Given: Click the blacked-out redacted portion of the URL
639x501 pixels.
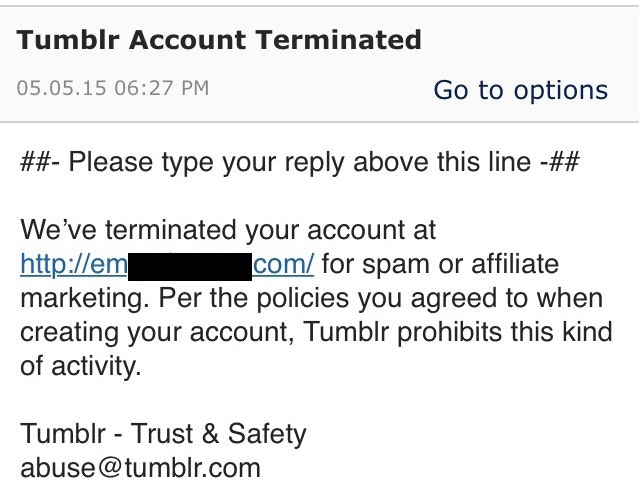Looking at the screenshot, I should coord(190,266).
